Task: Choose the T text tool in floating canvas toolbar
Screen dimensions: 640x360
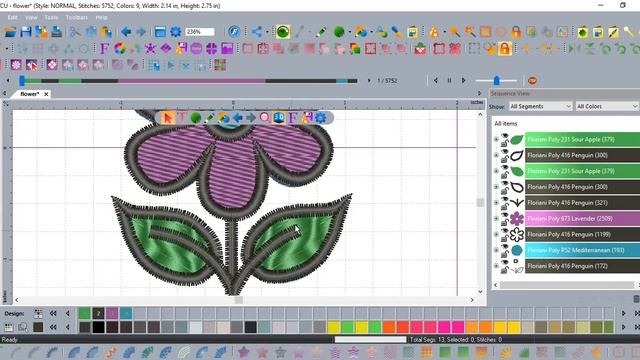Action: (182, 118)
